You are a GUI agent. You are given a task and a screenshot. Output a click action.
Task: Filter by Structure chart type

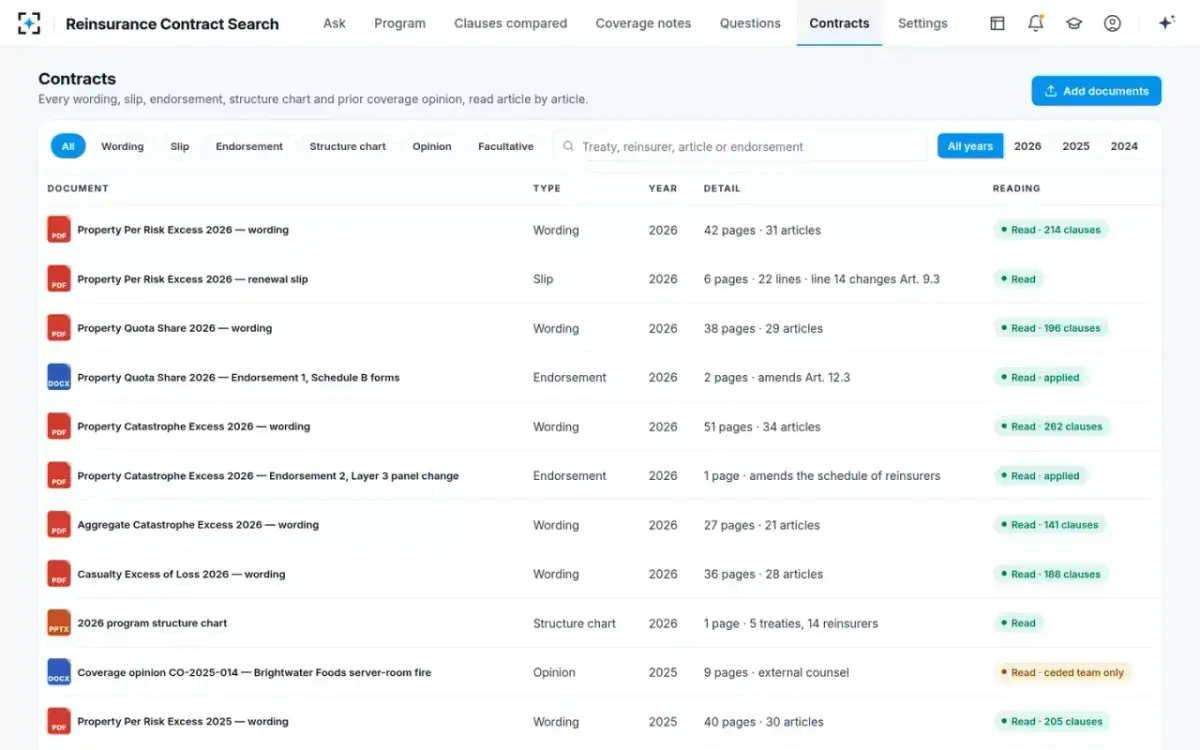point(347,146)
